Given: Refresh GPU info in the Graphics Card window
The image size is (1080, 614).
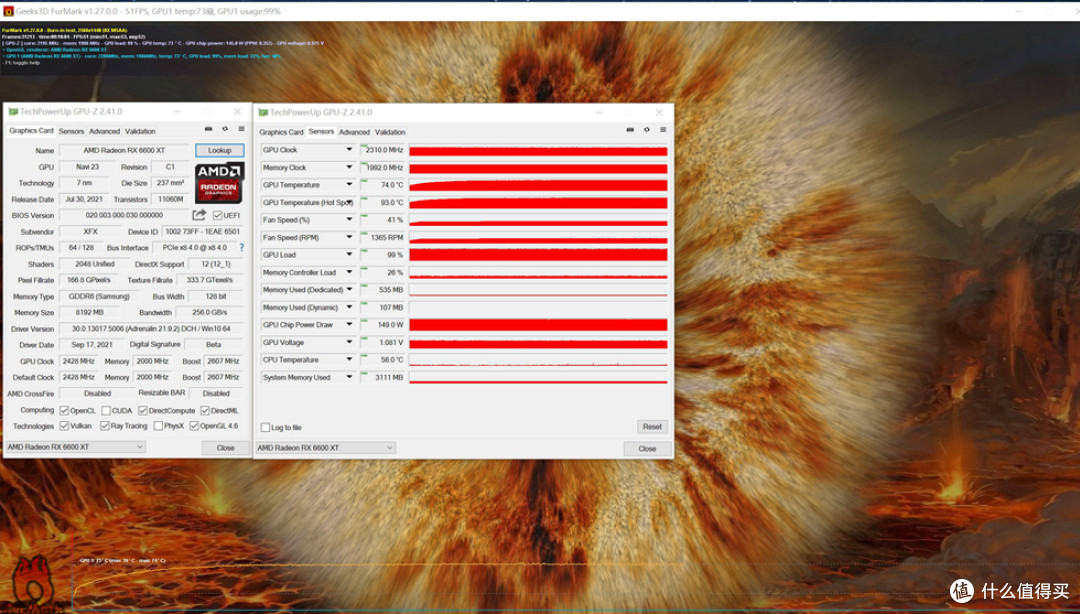Looking at the screenshot, I should pyautogui.click(x=225, y=129).
